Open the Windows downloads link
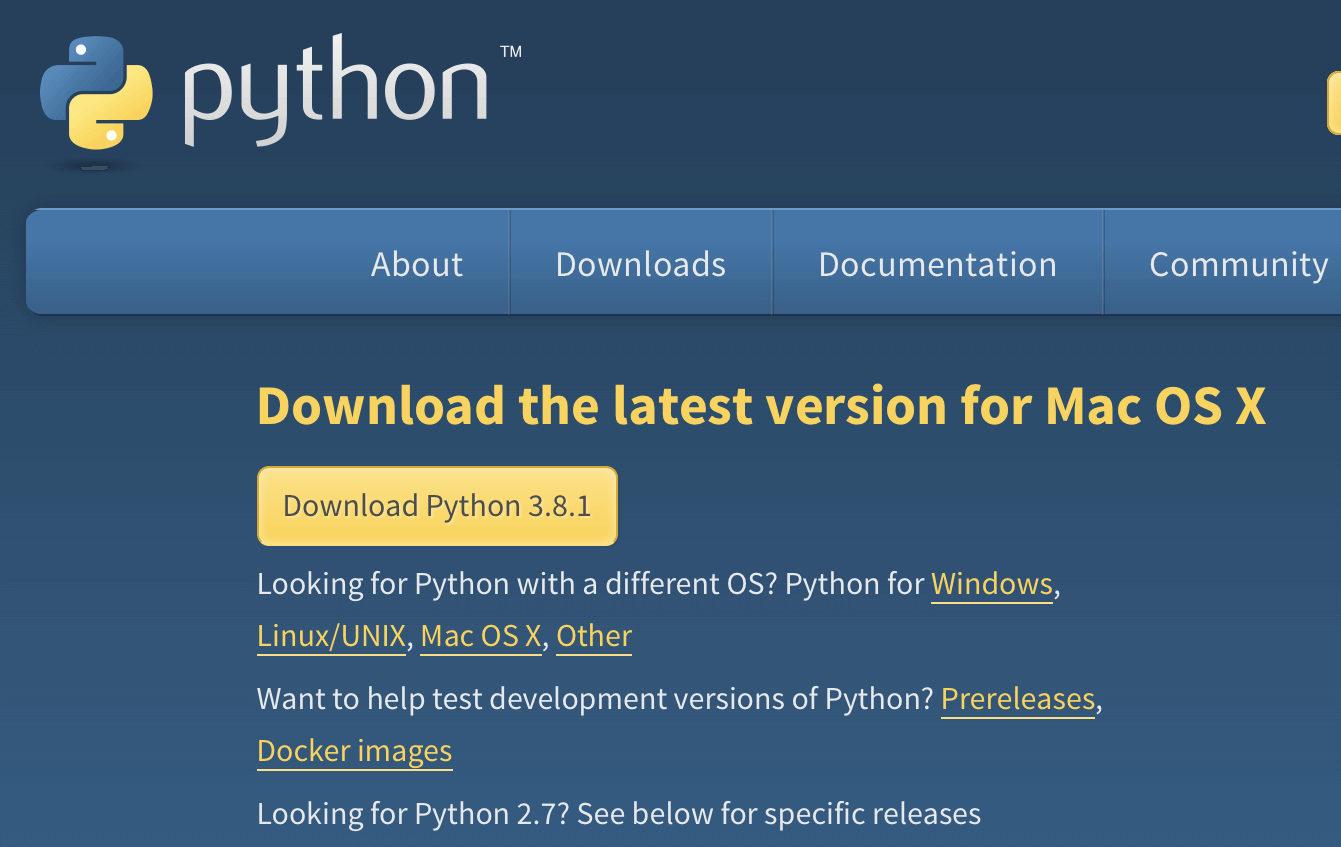The height and width of the screenshot is (847, 1341). click(991, 583)
